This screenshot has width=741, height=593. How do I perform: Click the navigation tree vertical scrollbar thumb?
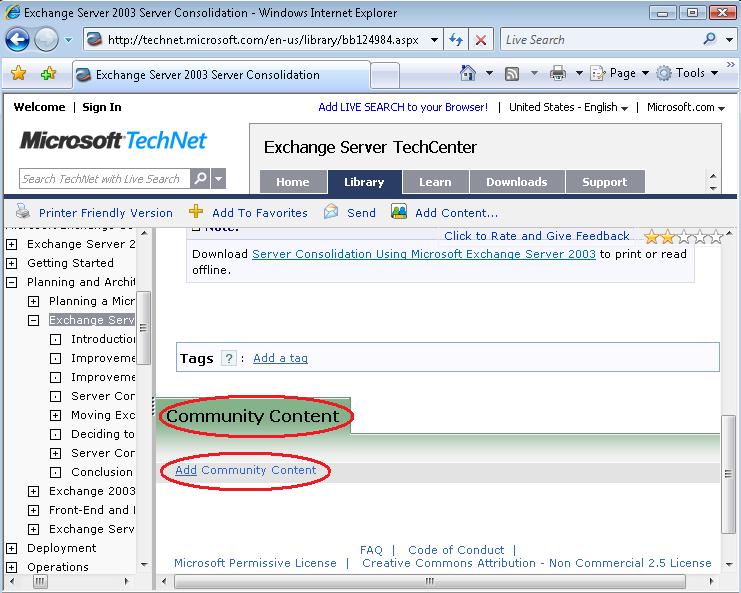click(144, 328)
